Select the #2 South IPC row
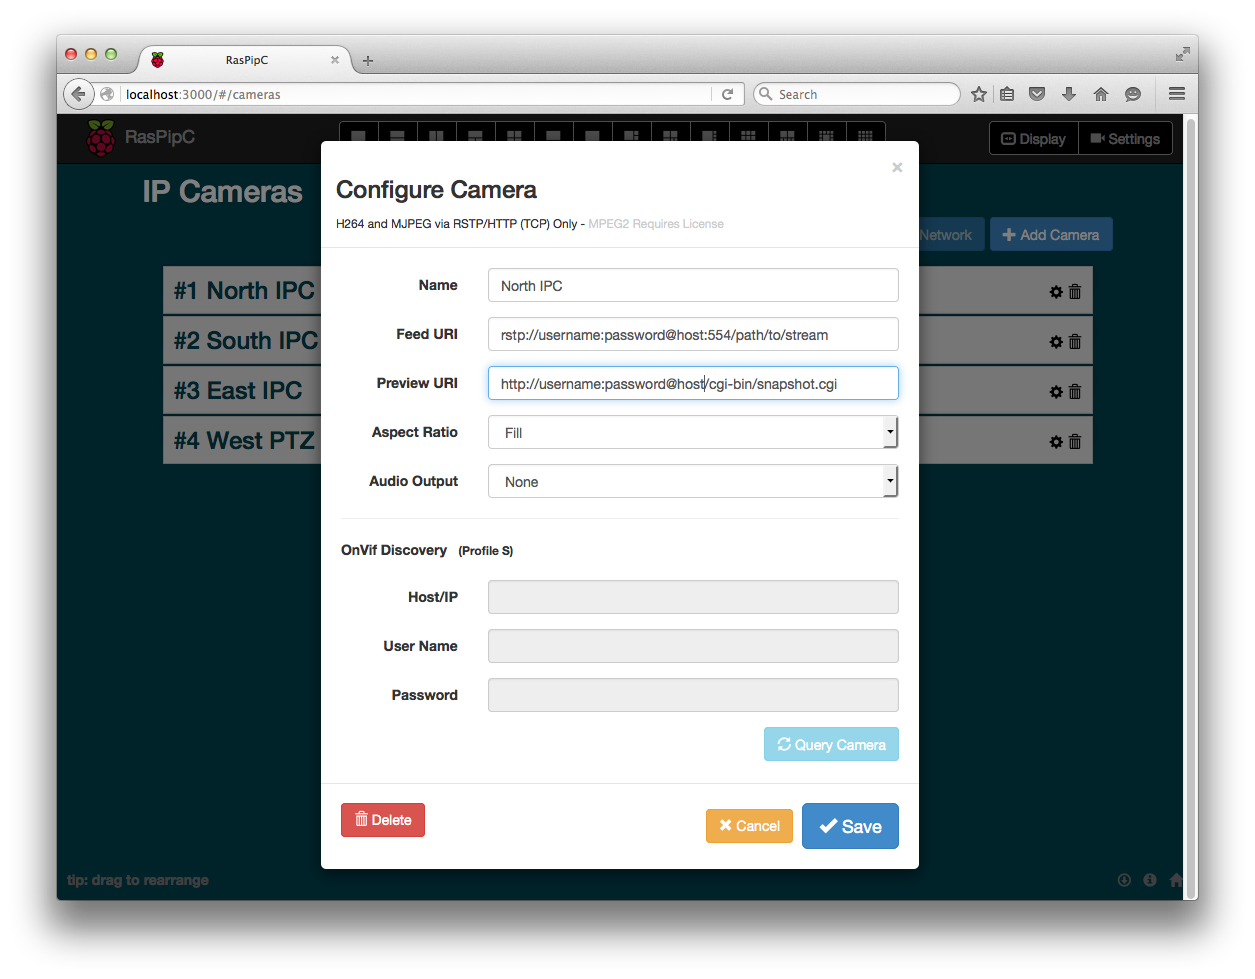Image resolution: width=1255 pixels, height=979 pixels. [x=628, y=340]
